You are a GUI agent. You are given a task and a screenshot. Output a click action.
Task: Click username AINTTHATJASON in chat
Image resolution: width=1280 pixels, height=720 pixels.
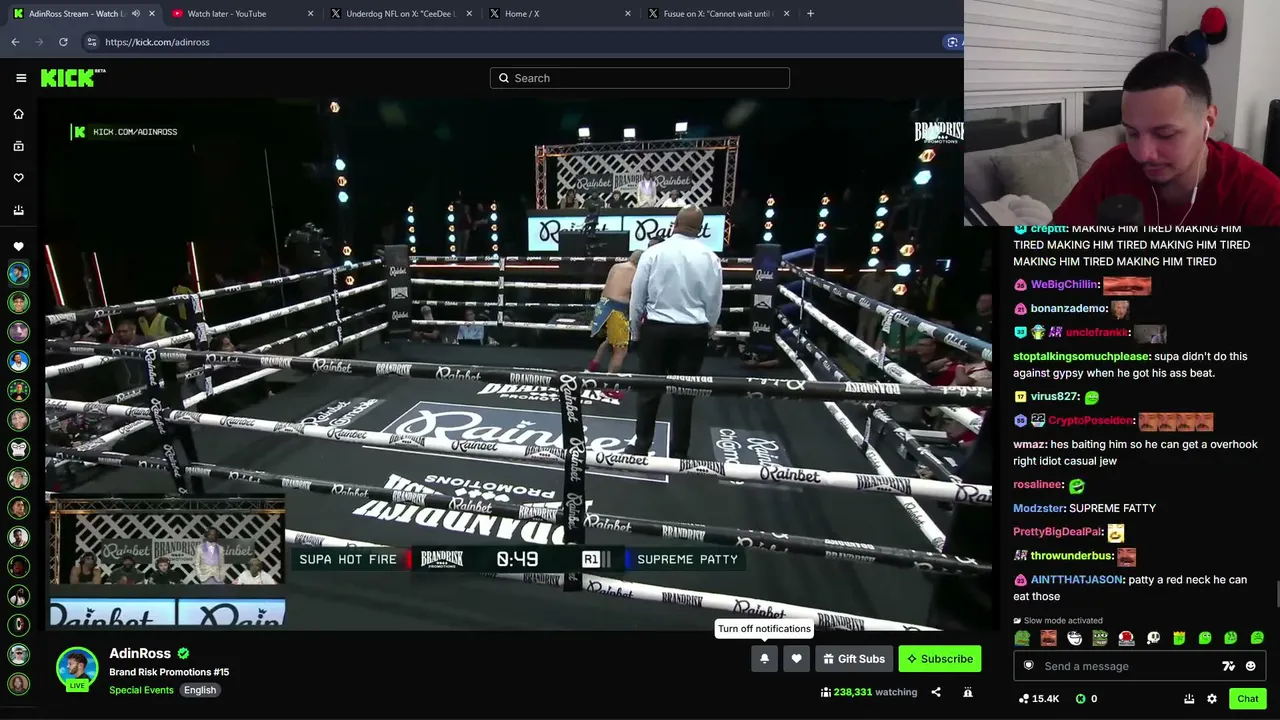pyautogui.click(x=1078, y=580)
